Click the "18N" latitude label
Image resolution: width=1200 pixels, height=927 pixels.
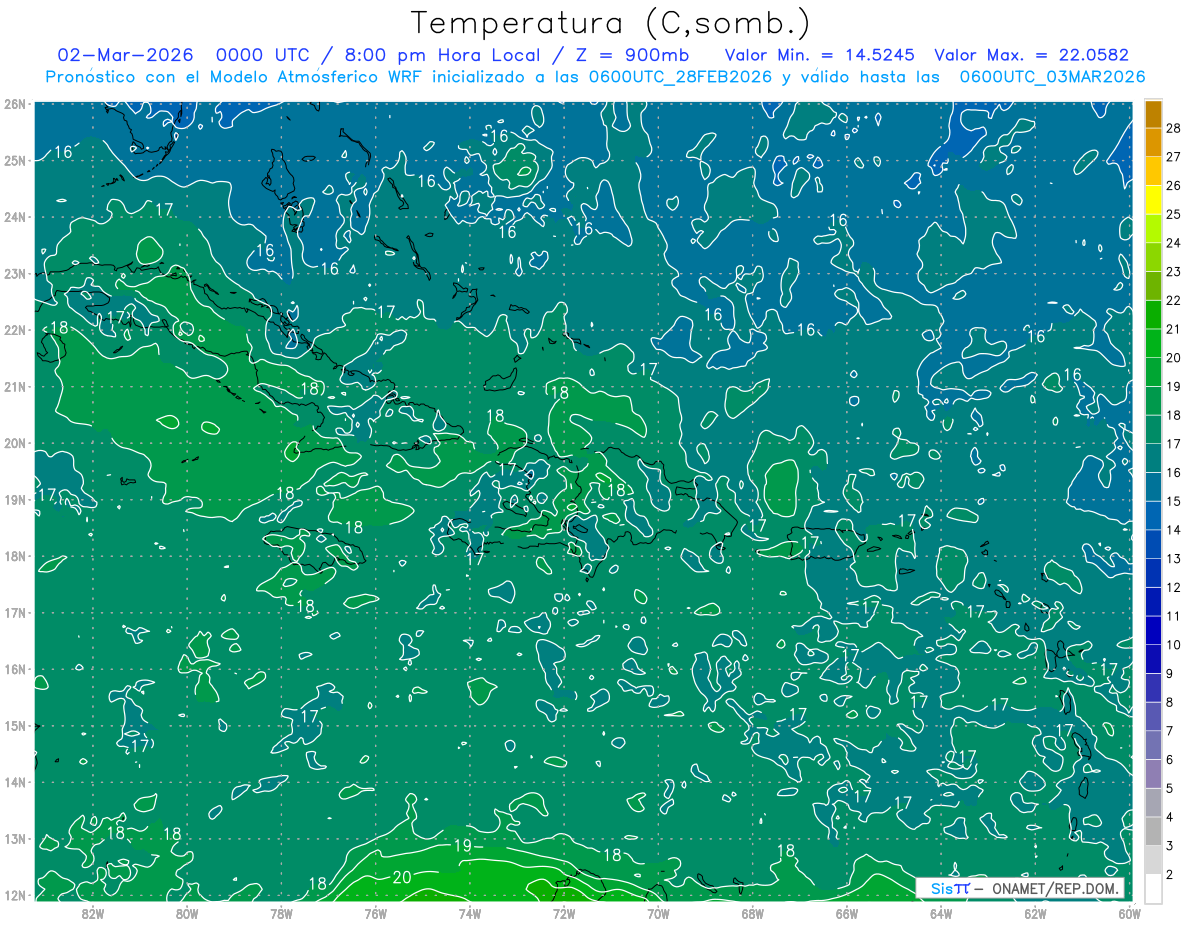click(14, 556)
